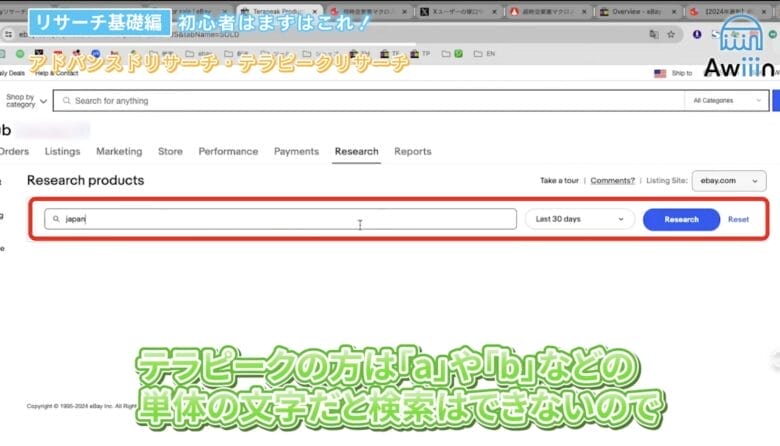Switch to the Marketing tab
Image resolution: width=780 pixels, height=446 pixels.
coord(119,151)
